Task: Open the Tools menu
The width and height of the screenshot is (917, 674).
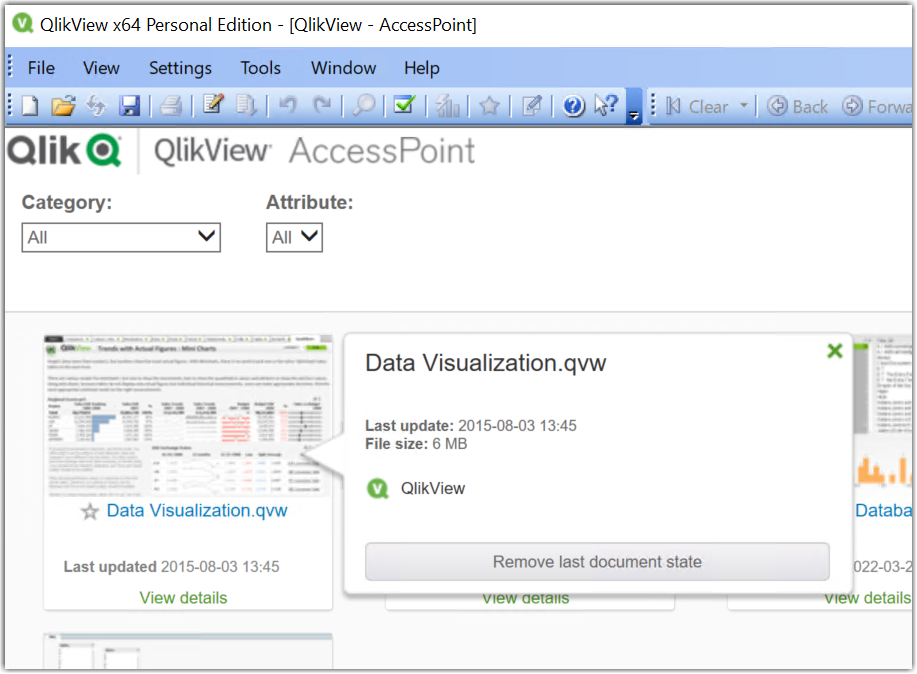Action: click(260, 68)
